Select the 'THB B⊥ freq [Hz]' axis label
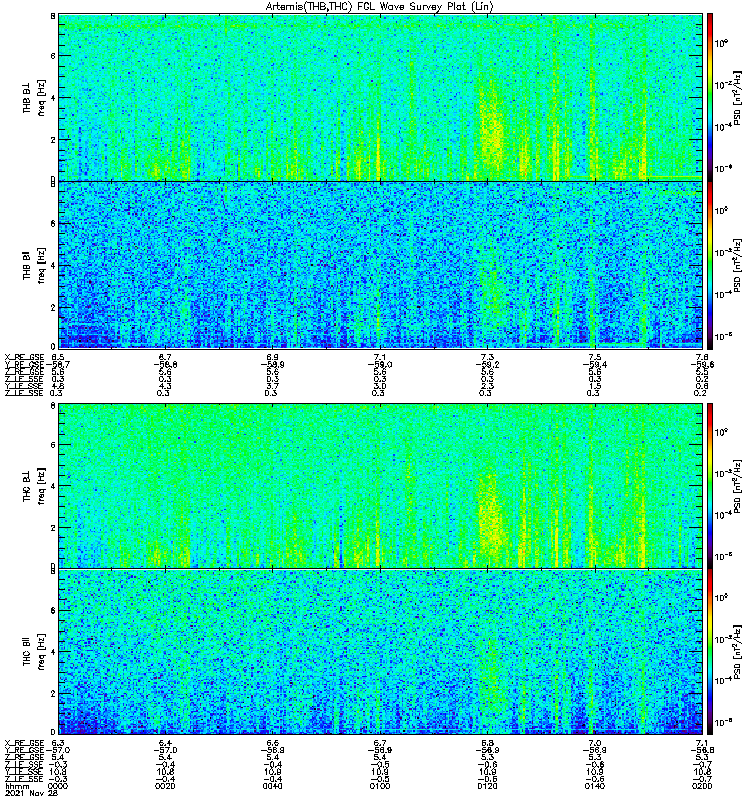The width and height of the screenshot is (750, 800). coord(34,97)
